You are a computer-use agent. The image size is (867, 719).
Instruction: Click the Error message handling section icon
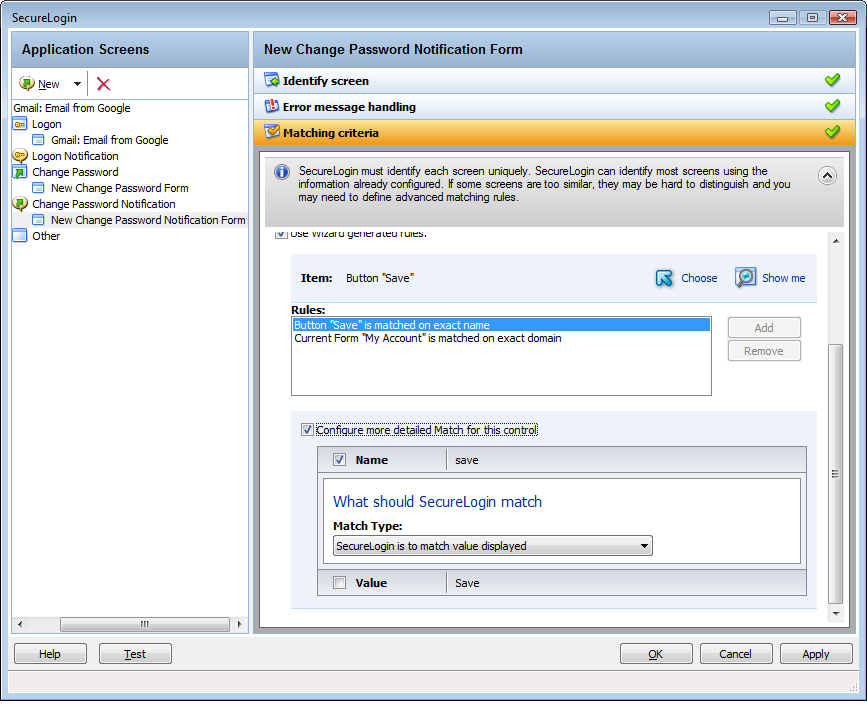pos(271,106)
